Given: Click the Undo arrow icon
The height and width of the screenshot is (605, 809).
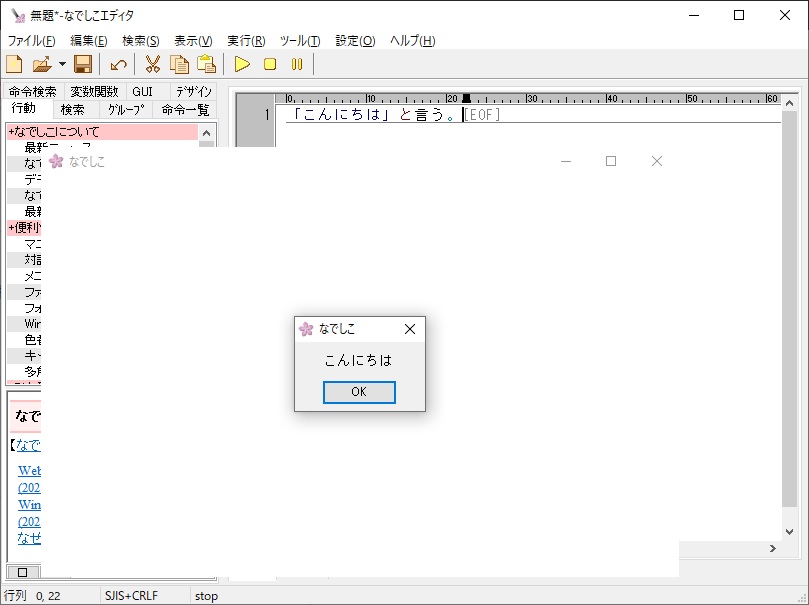Looking at the screenshot, I should [x=118, y=65].
